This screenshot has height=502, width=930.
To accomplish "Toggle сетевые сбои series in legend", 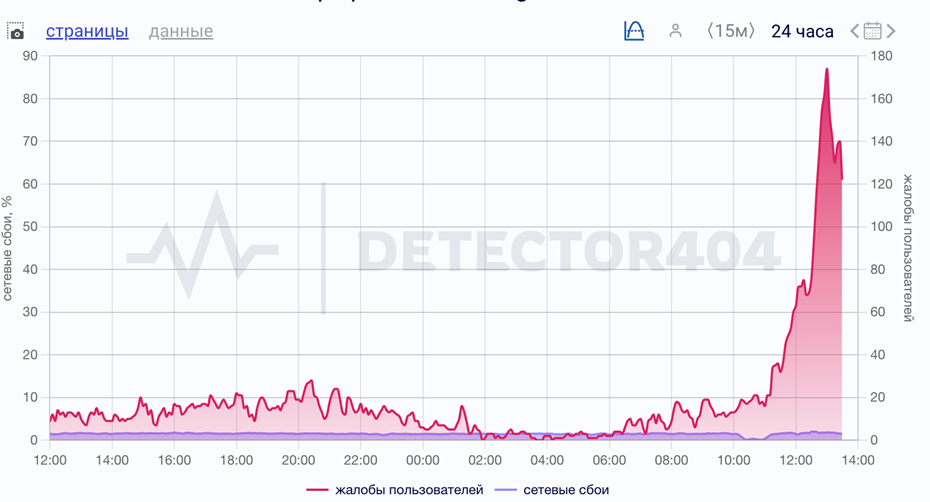I will point(566,490).
